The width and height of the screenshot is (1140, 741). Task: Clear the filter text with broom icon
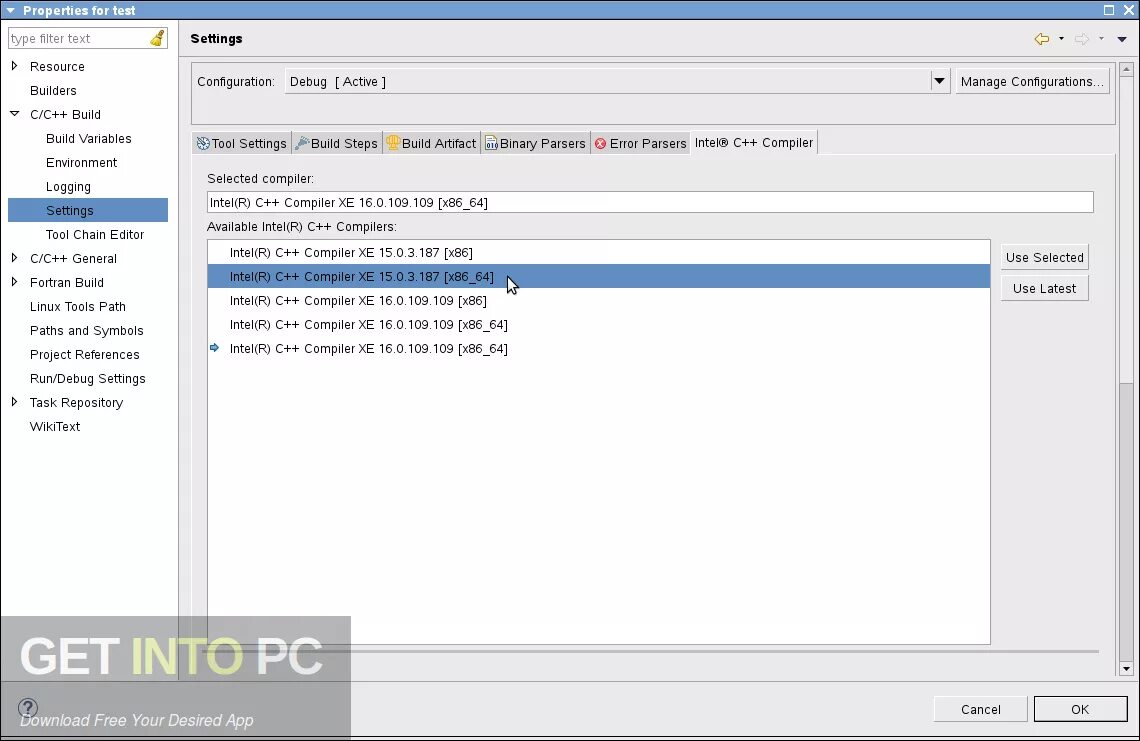(x=157, y=39)
